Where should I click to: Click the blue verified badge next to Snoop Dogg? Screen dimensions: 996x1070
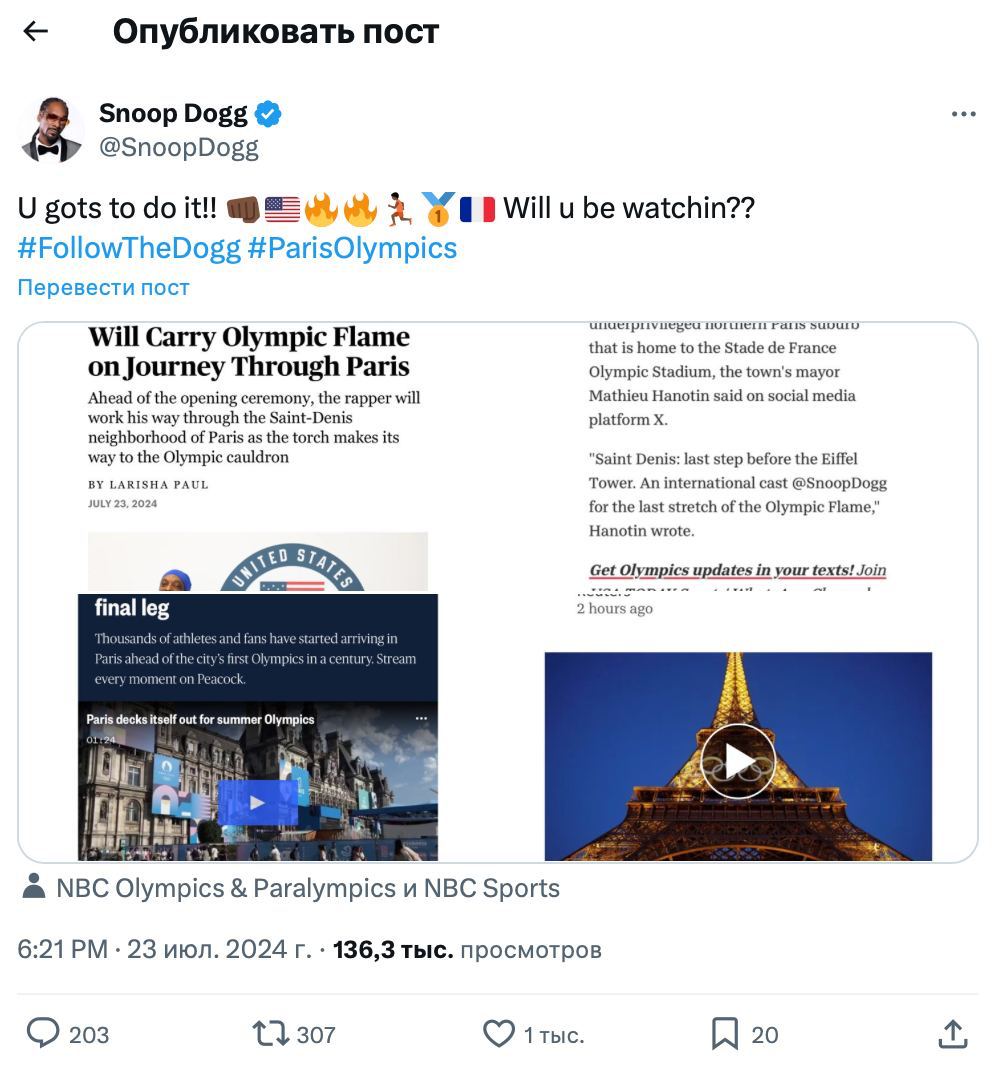coord(268,114)
